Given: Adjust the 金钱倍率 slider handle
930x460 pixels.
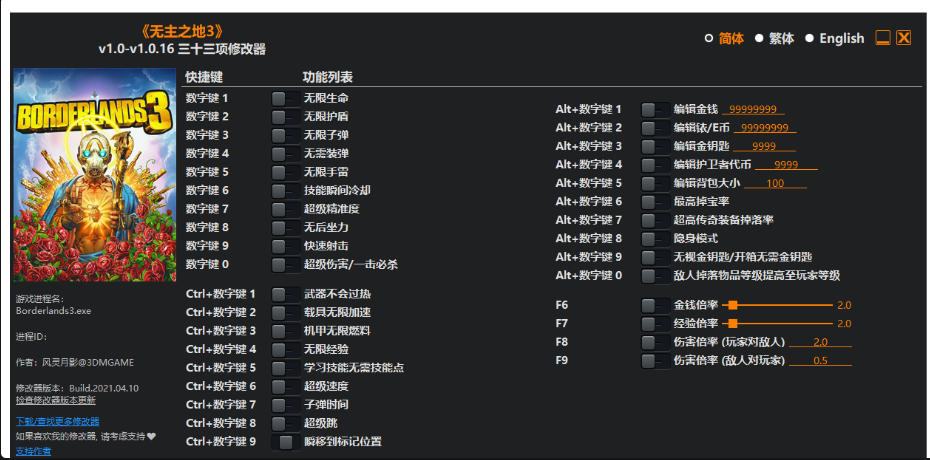Looking at the screenshot, I should (x=732, y=305).
